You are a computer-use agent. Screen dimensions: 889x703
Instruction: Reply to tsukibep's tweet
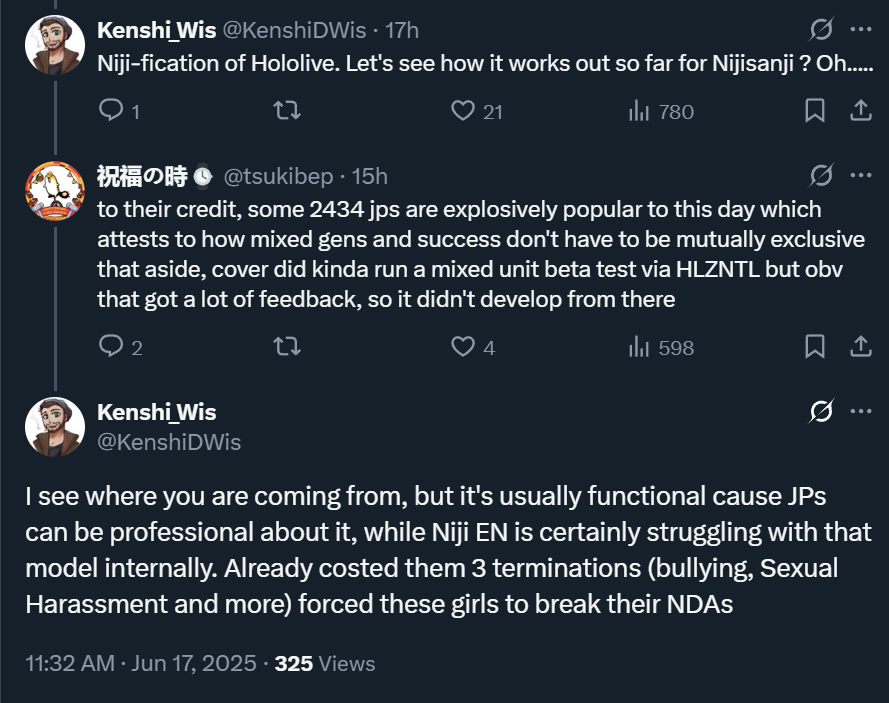coord(111,347)
